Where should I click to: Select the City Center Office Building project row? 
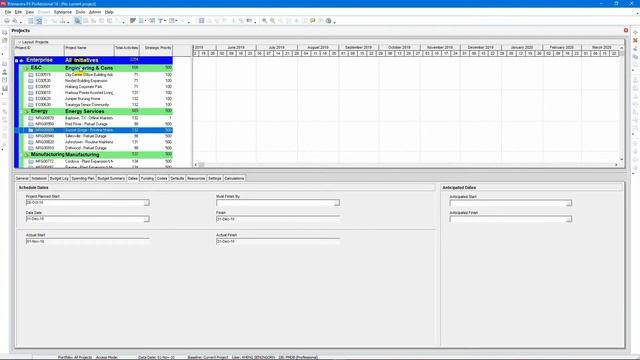(98, 75)
